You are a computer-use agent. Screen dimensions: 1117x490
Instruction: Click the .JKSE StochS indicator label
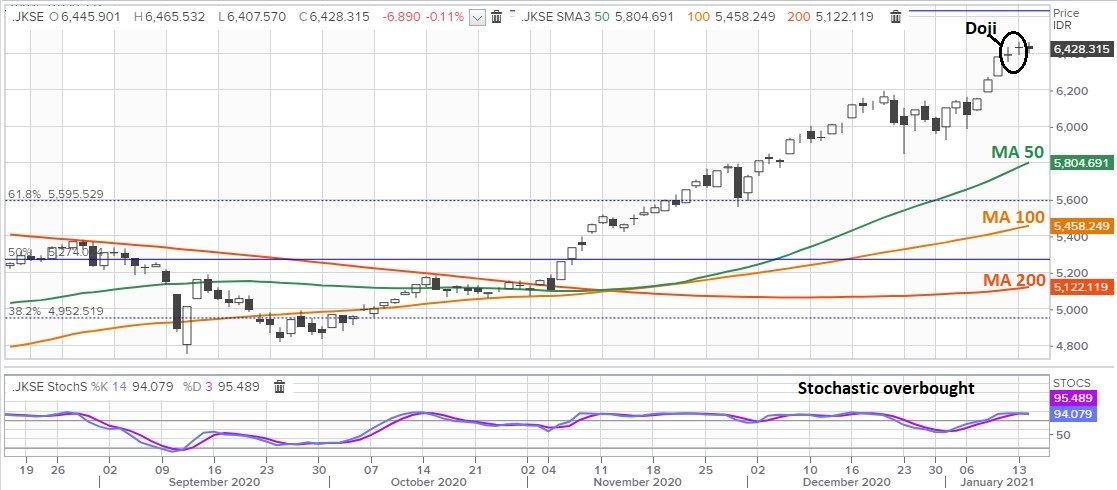[x=49, y=387]
